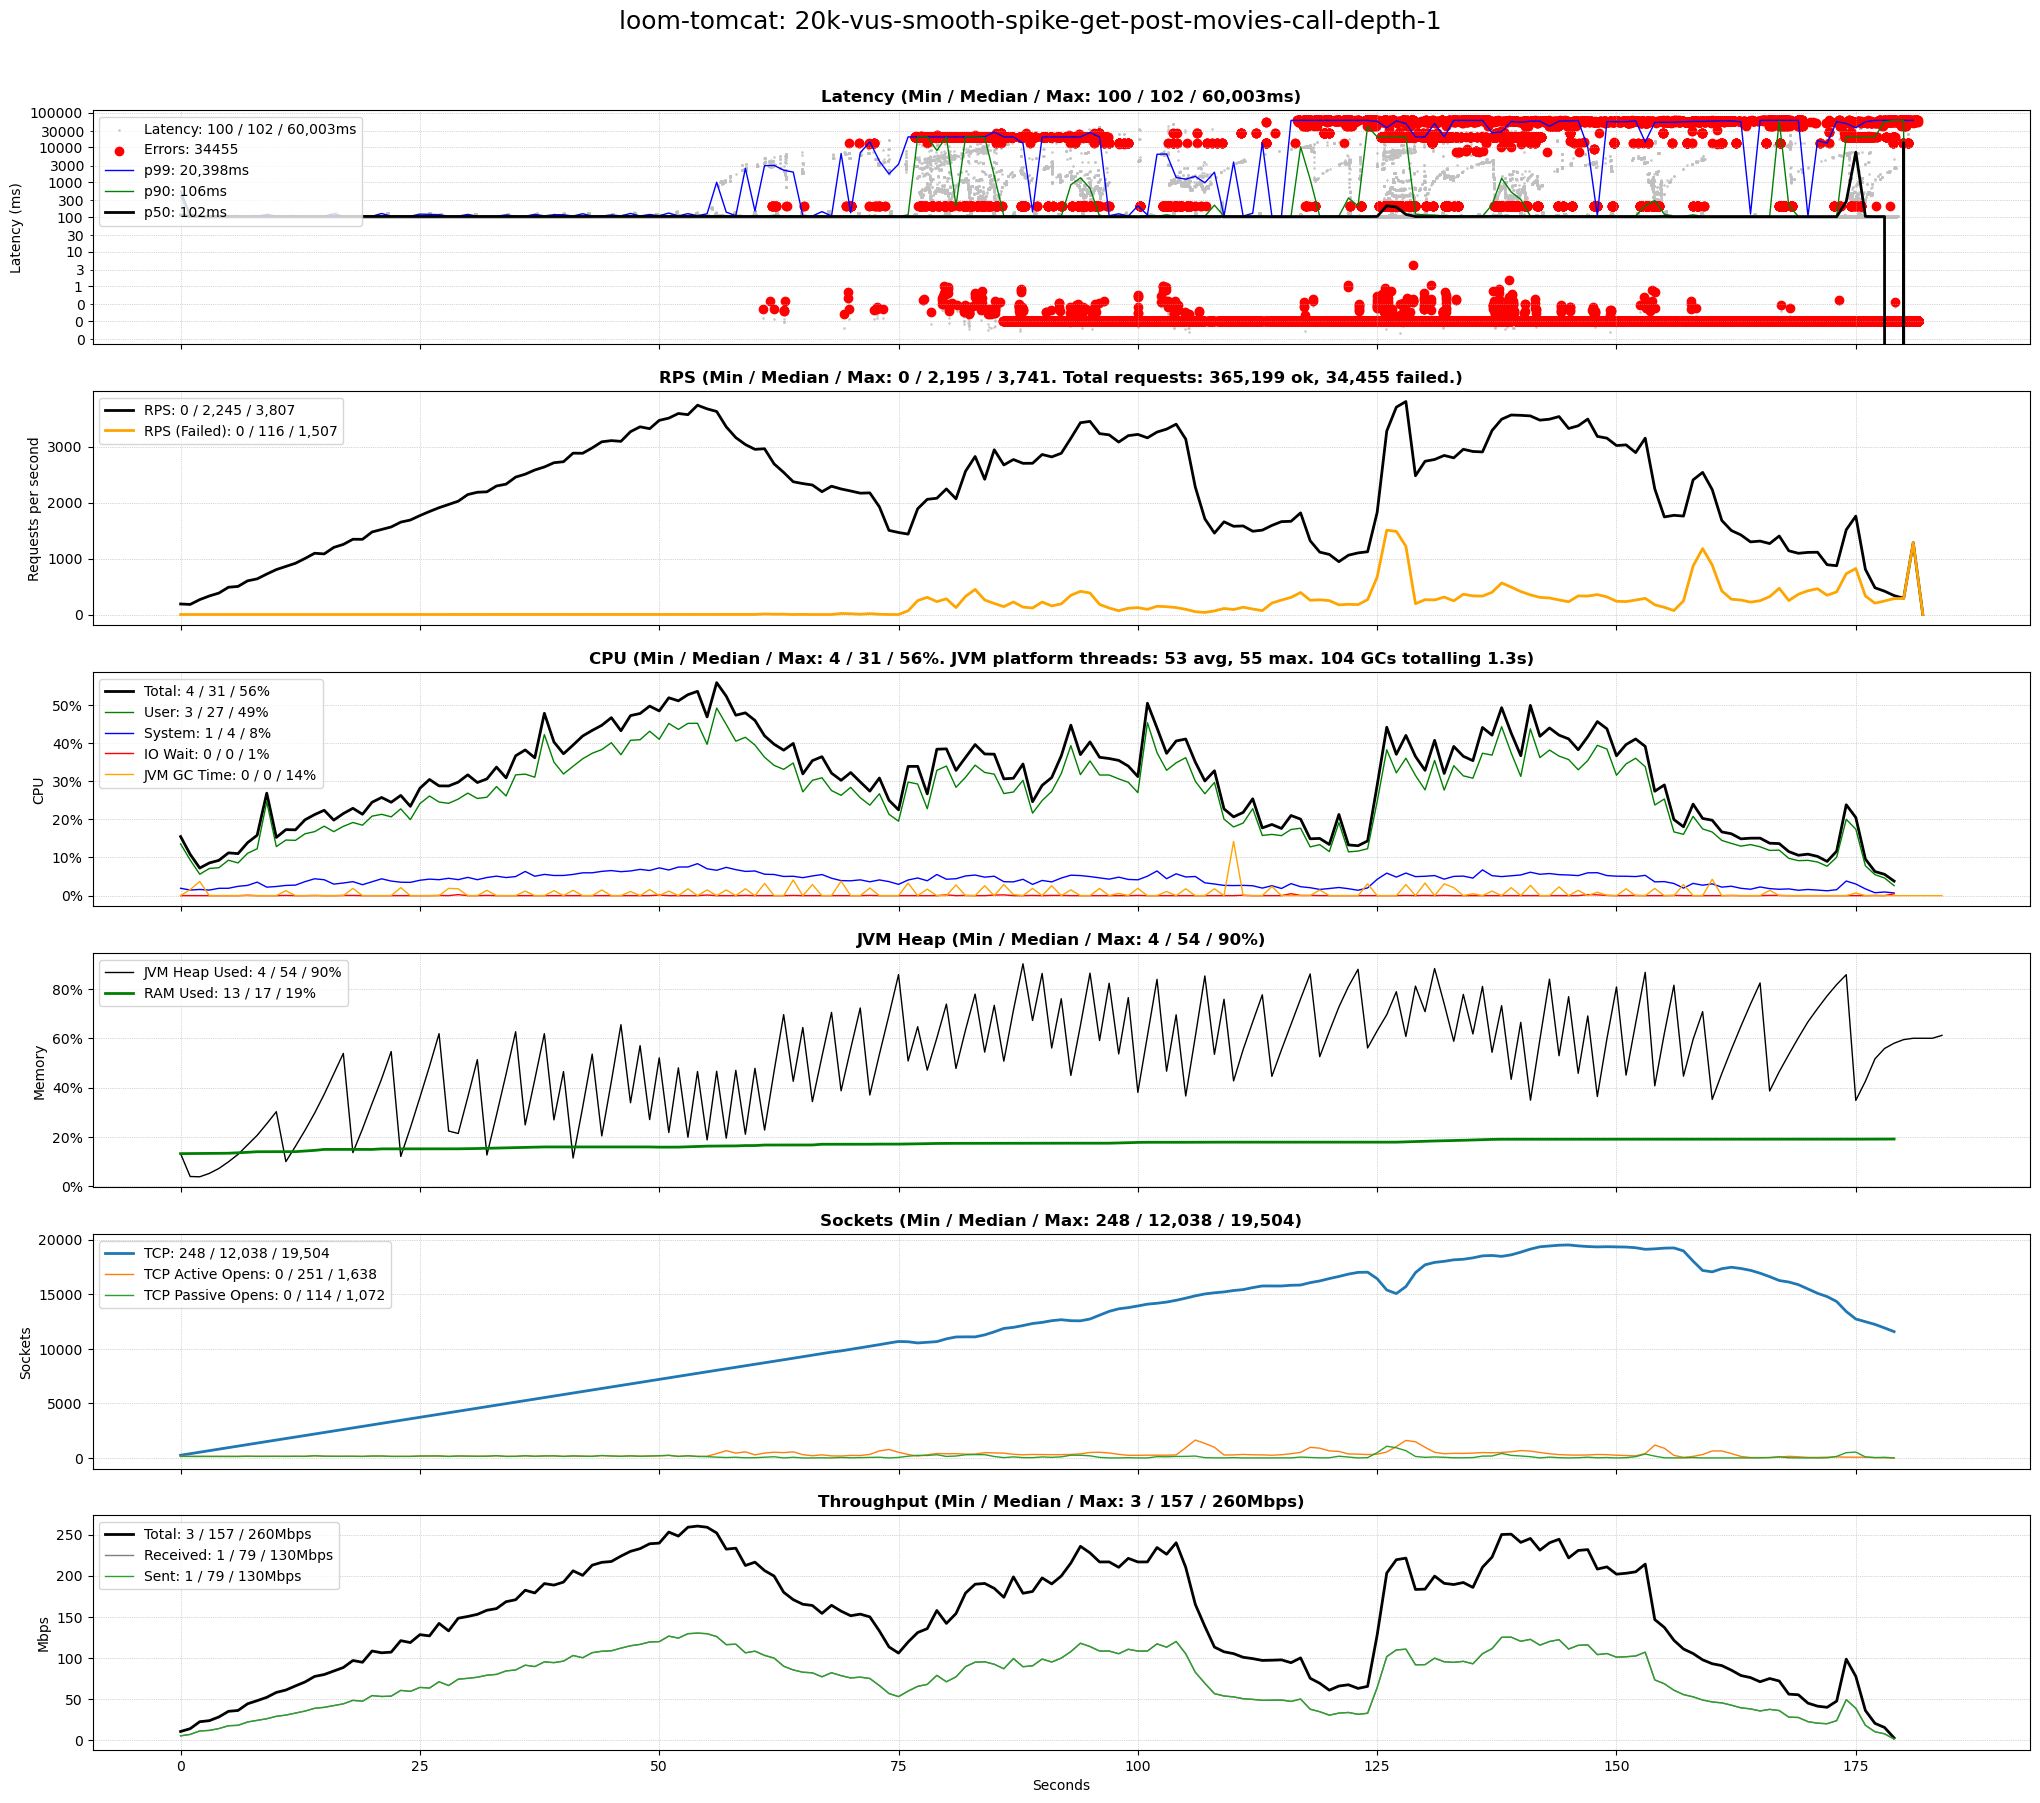Click the p50: 102ms legend entry
The width and height of the screenshot is (2040, 1803).
[184, 213]
